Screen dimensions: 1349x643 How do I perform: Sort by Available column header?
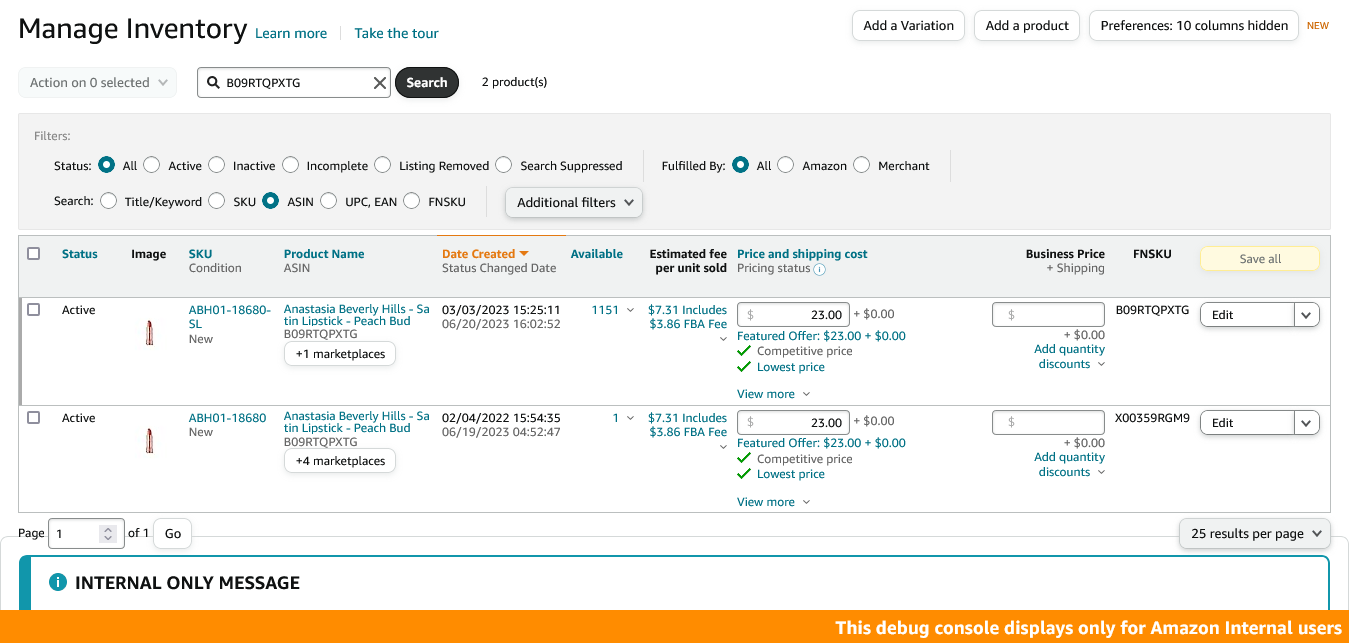[597, 254]
